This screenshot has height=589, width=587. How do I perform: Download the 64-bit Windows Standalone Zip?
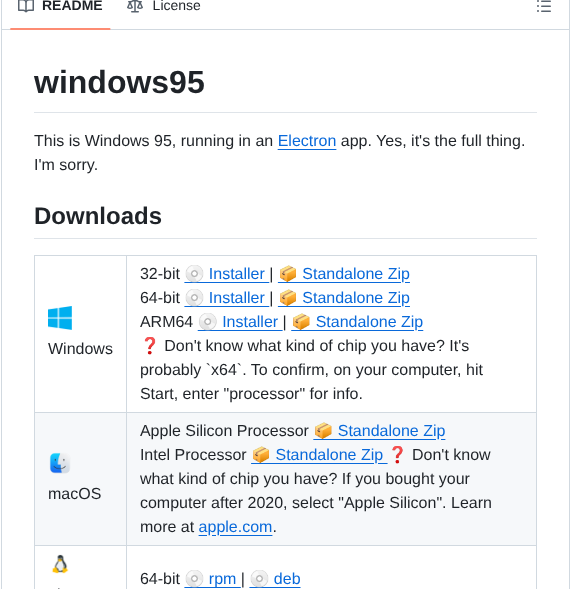(x=344, y=298)
